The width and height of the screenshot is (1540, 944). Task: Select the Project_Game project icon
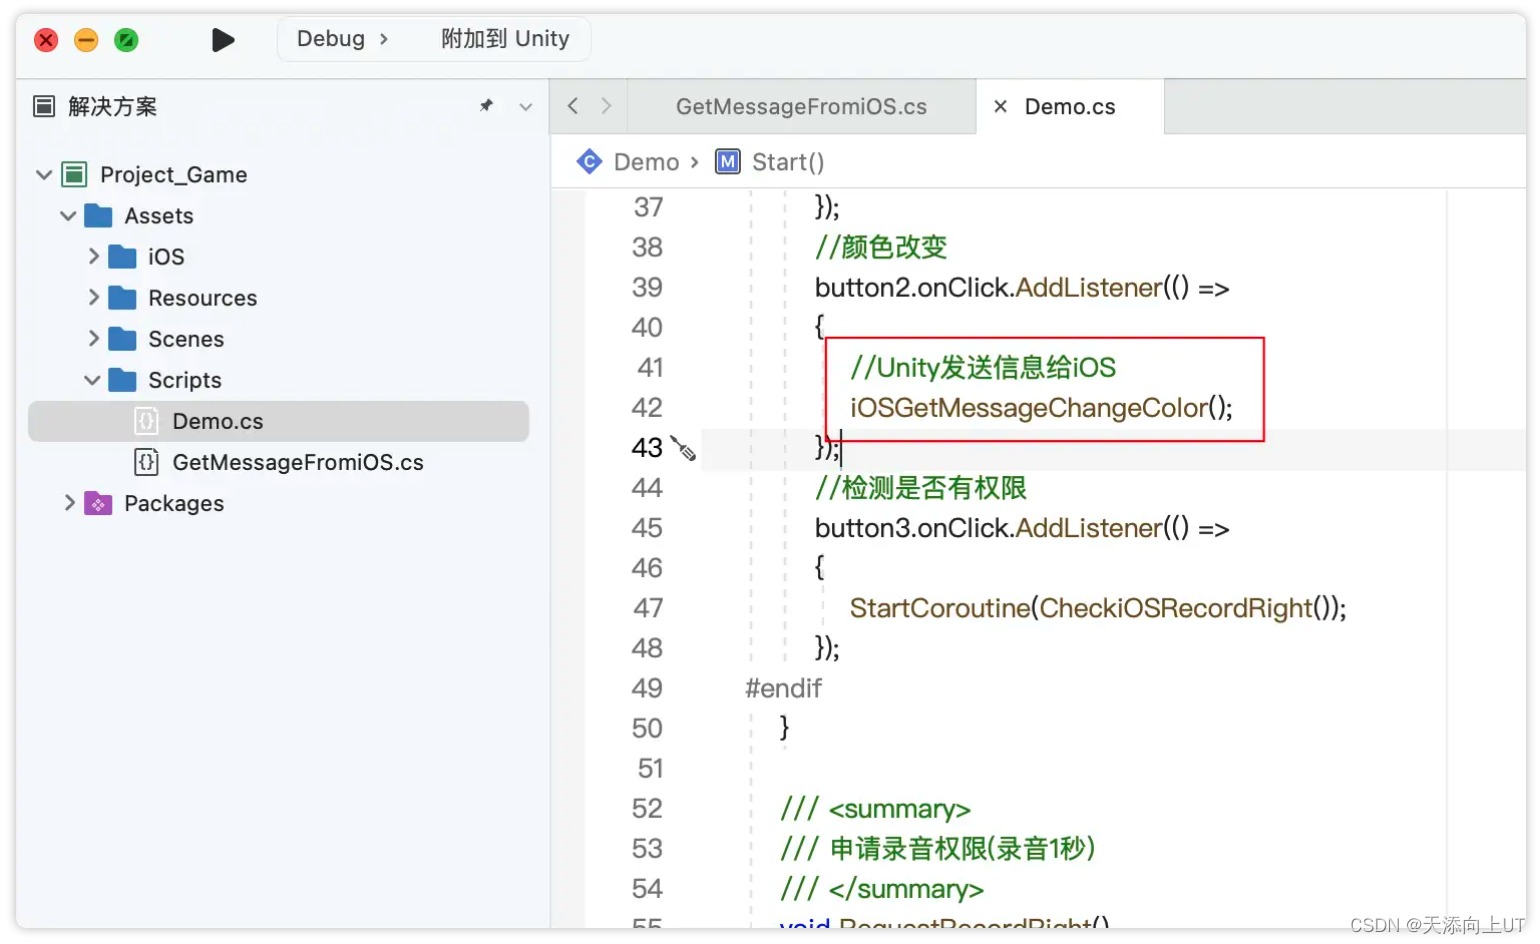point(74,175)
